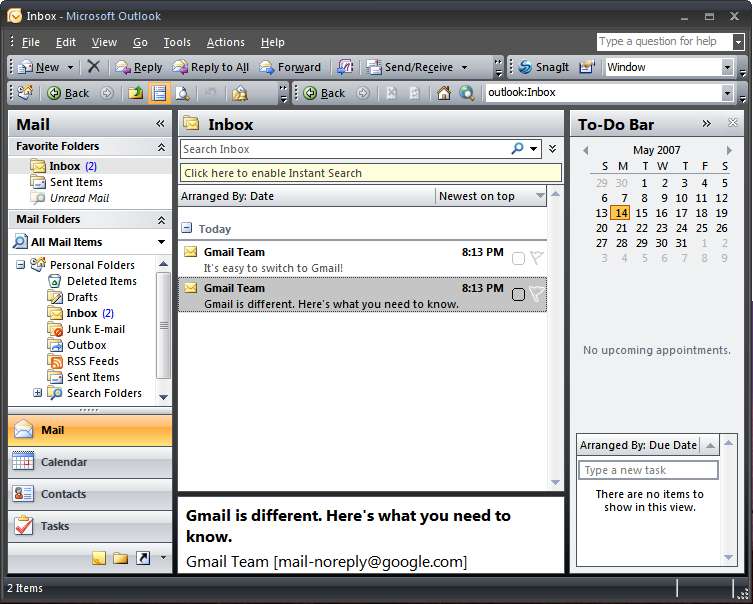This screenshot has width=753, height=604.
Task: Click the outlook:Inbox address field
Action: (x=604, y=93)
